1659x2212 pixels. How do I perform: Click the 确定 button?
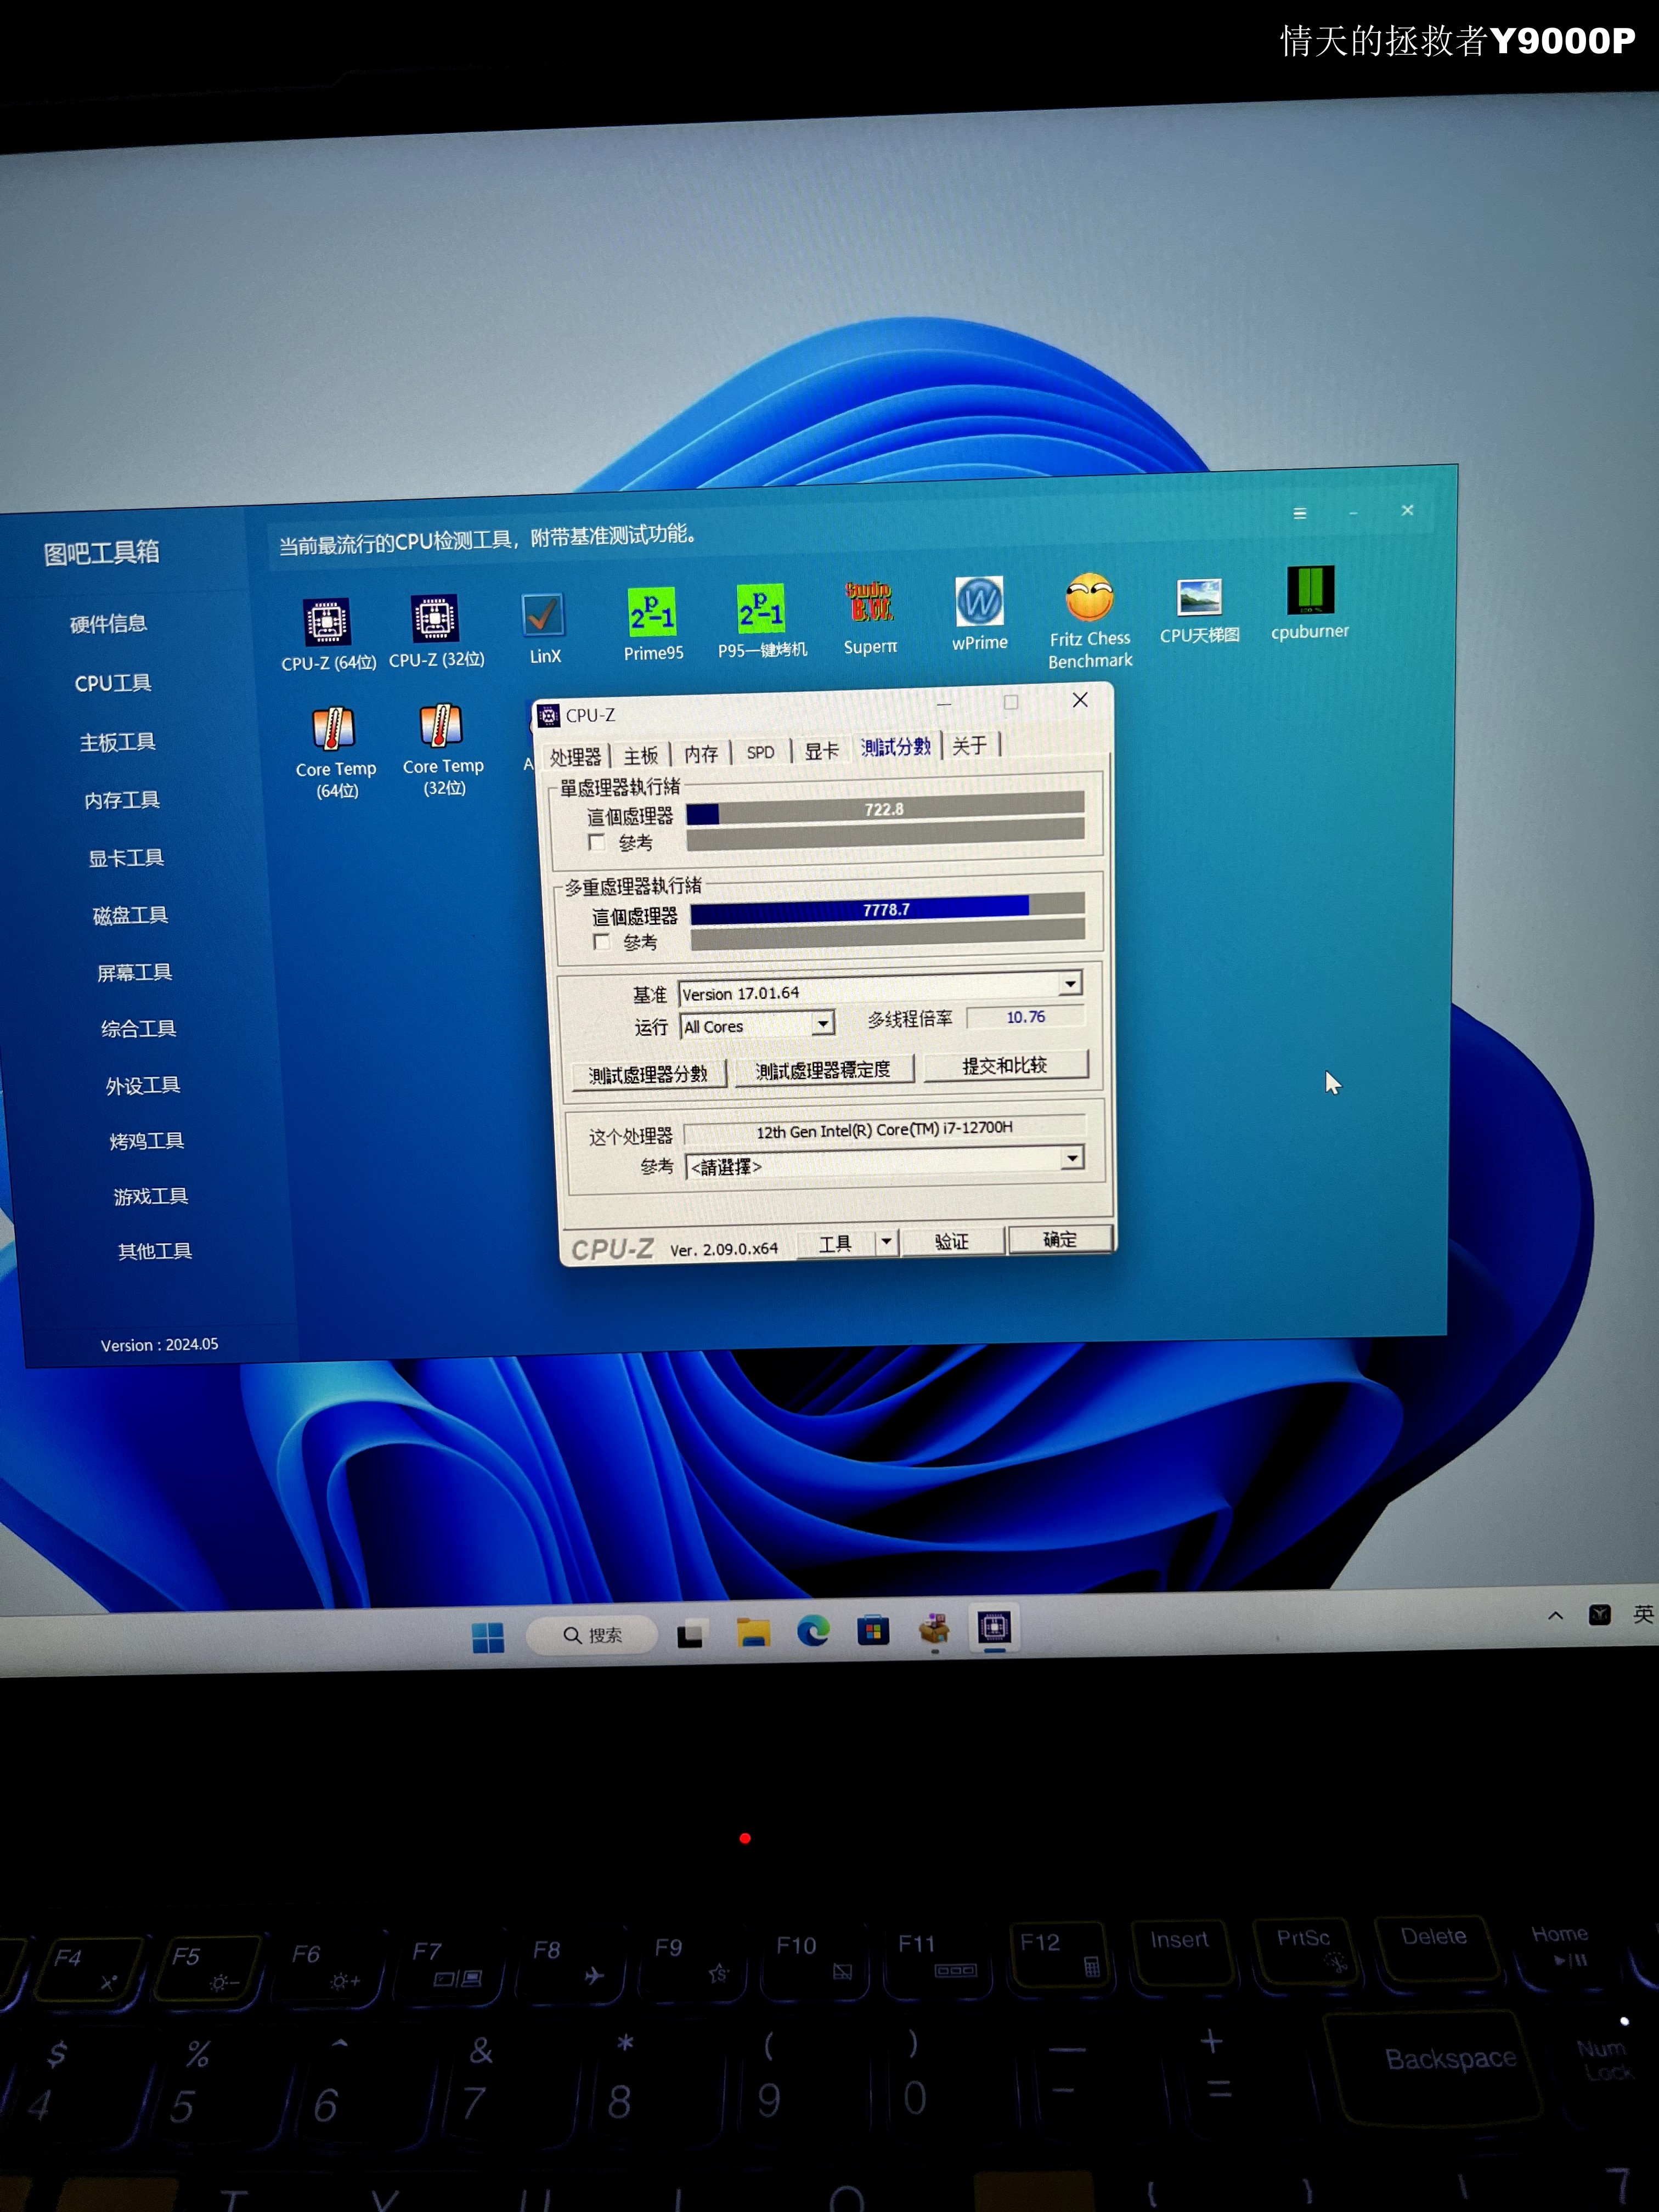click(x=1060, y=1239)
